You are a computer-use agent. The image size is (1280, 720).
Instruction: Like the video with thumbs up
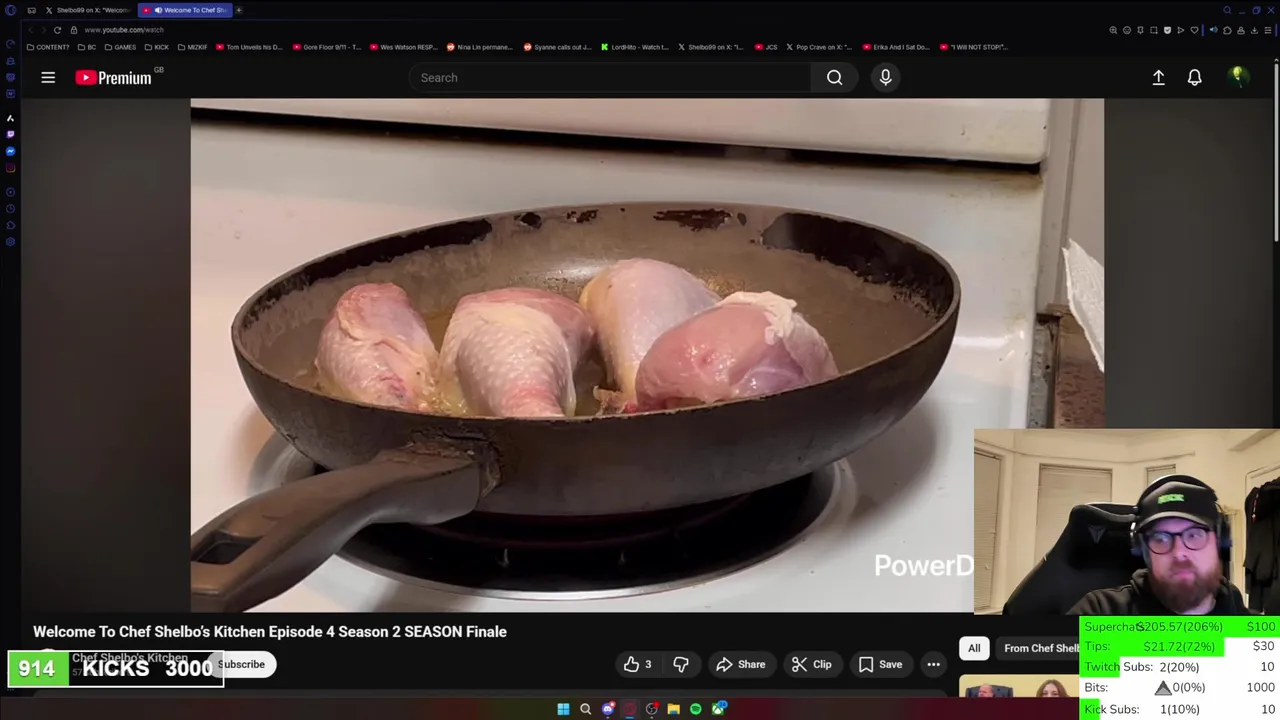pyautogui.click(x=637, y=664)
